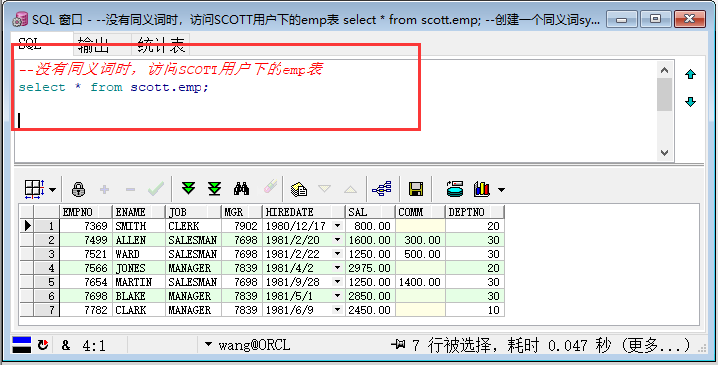Click the 1400.00 commission cell
This screenshot has width=718, height=365.
coord(420,282)
